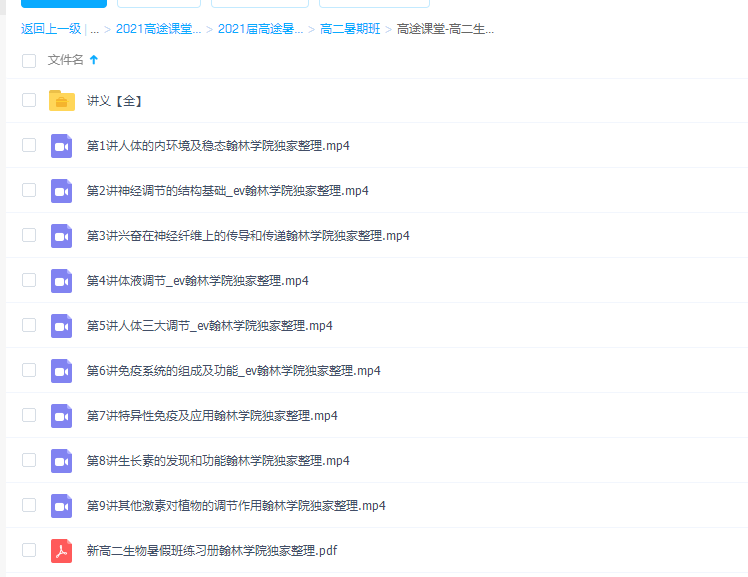748x577 pixels.
Task: Toggle the select-all checkbox beside 文件名
Action: (29, 60)
